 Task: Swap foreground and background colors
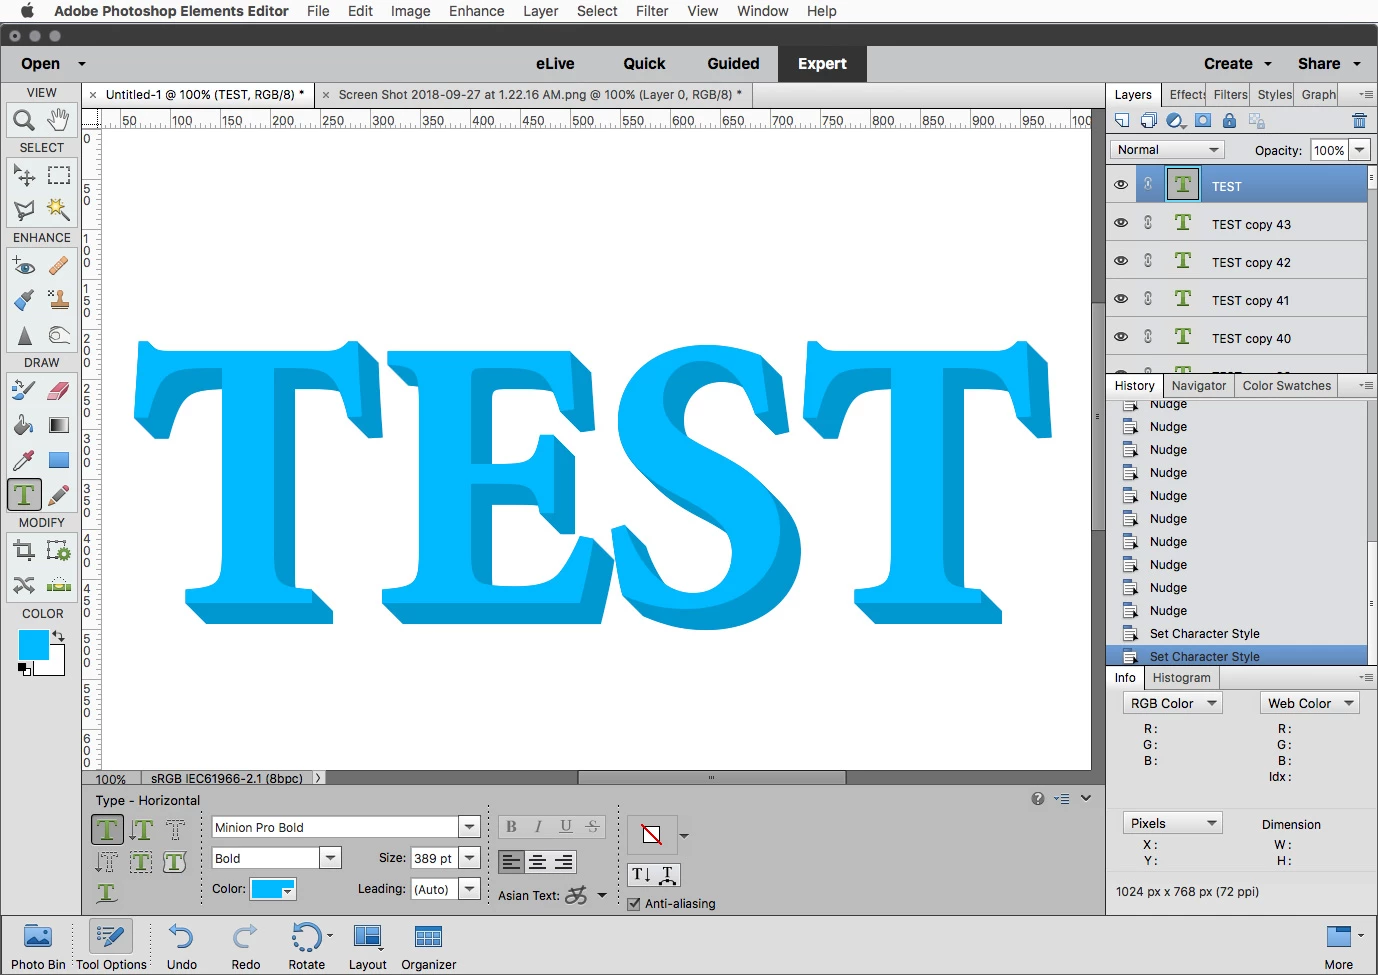58,636
